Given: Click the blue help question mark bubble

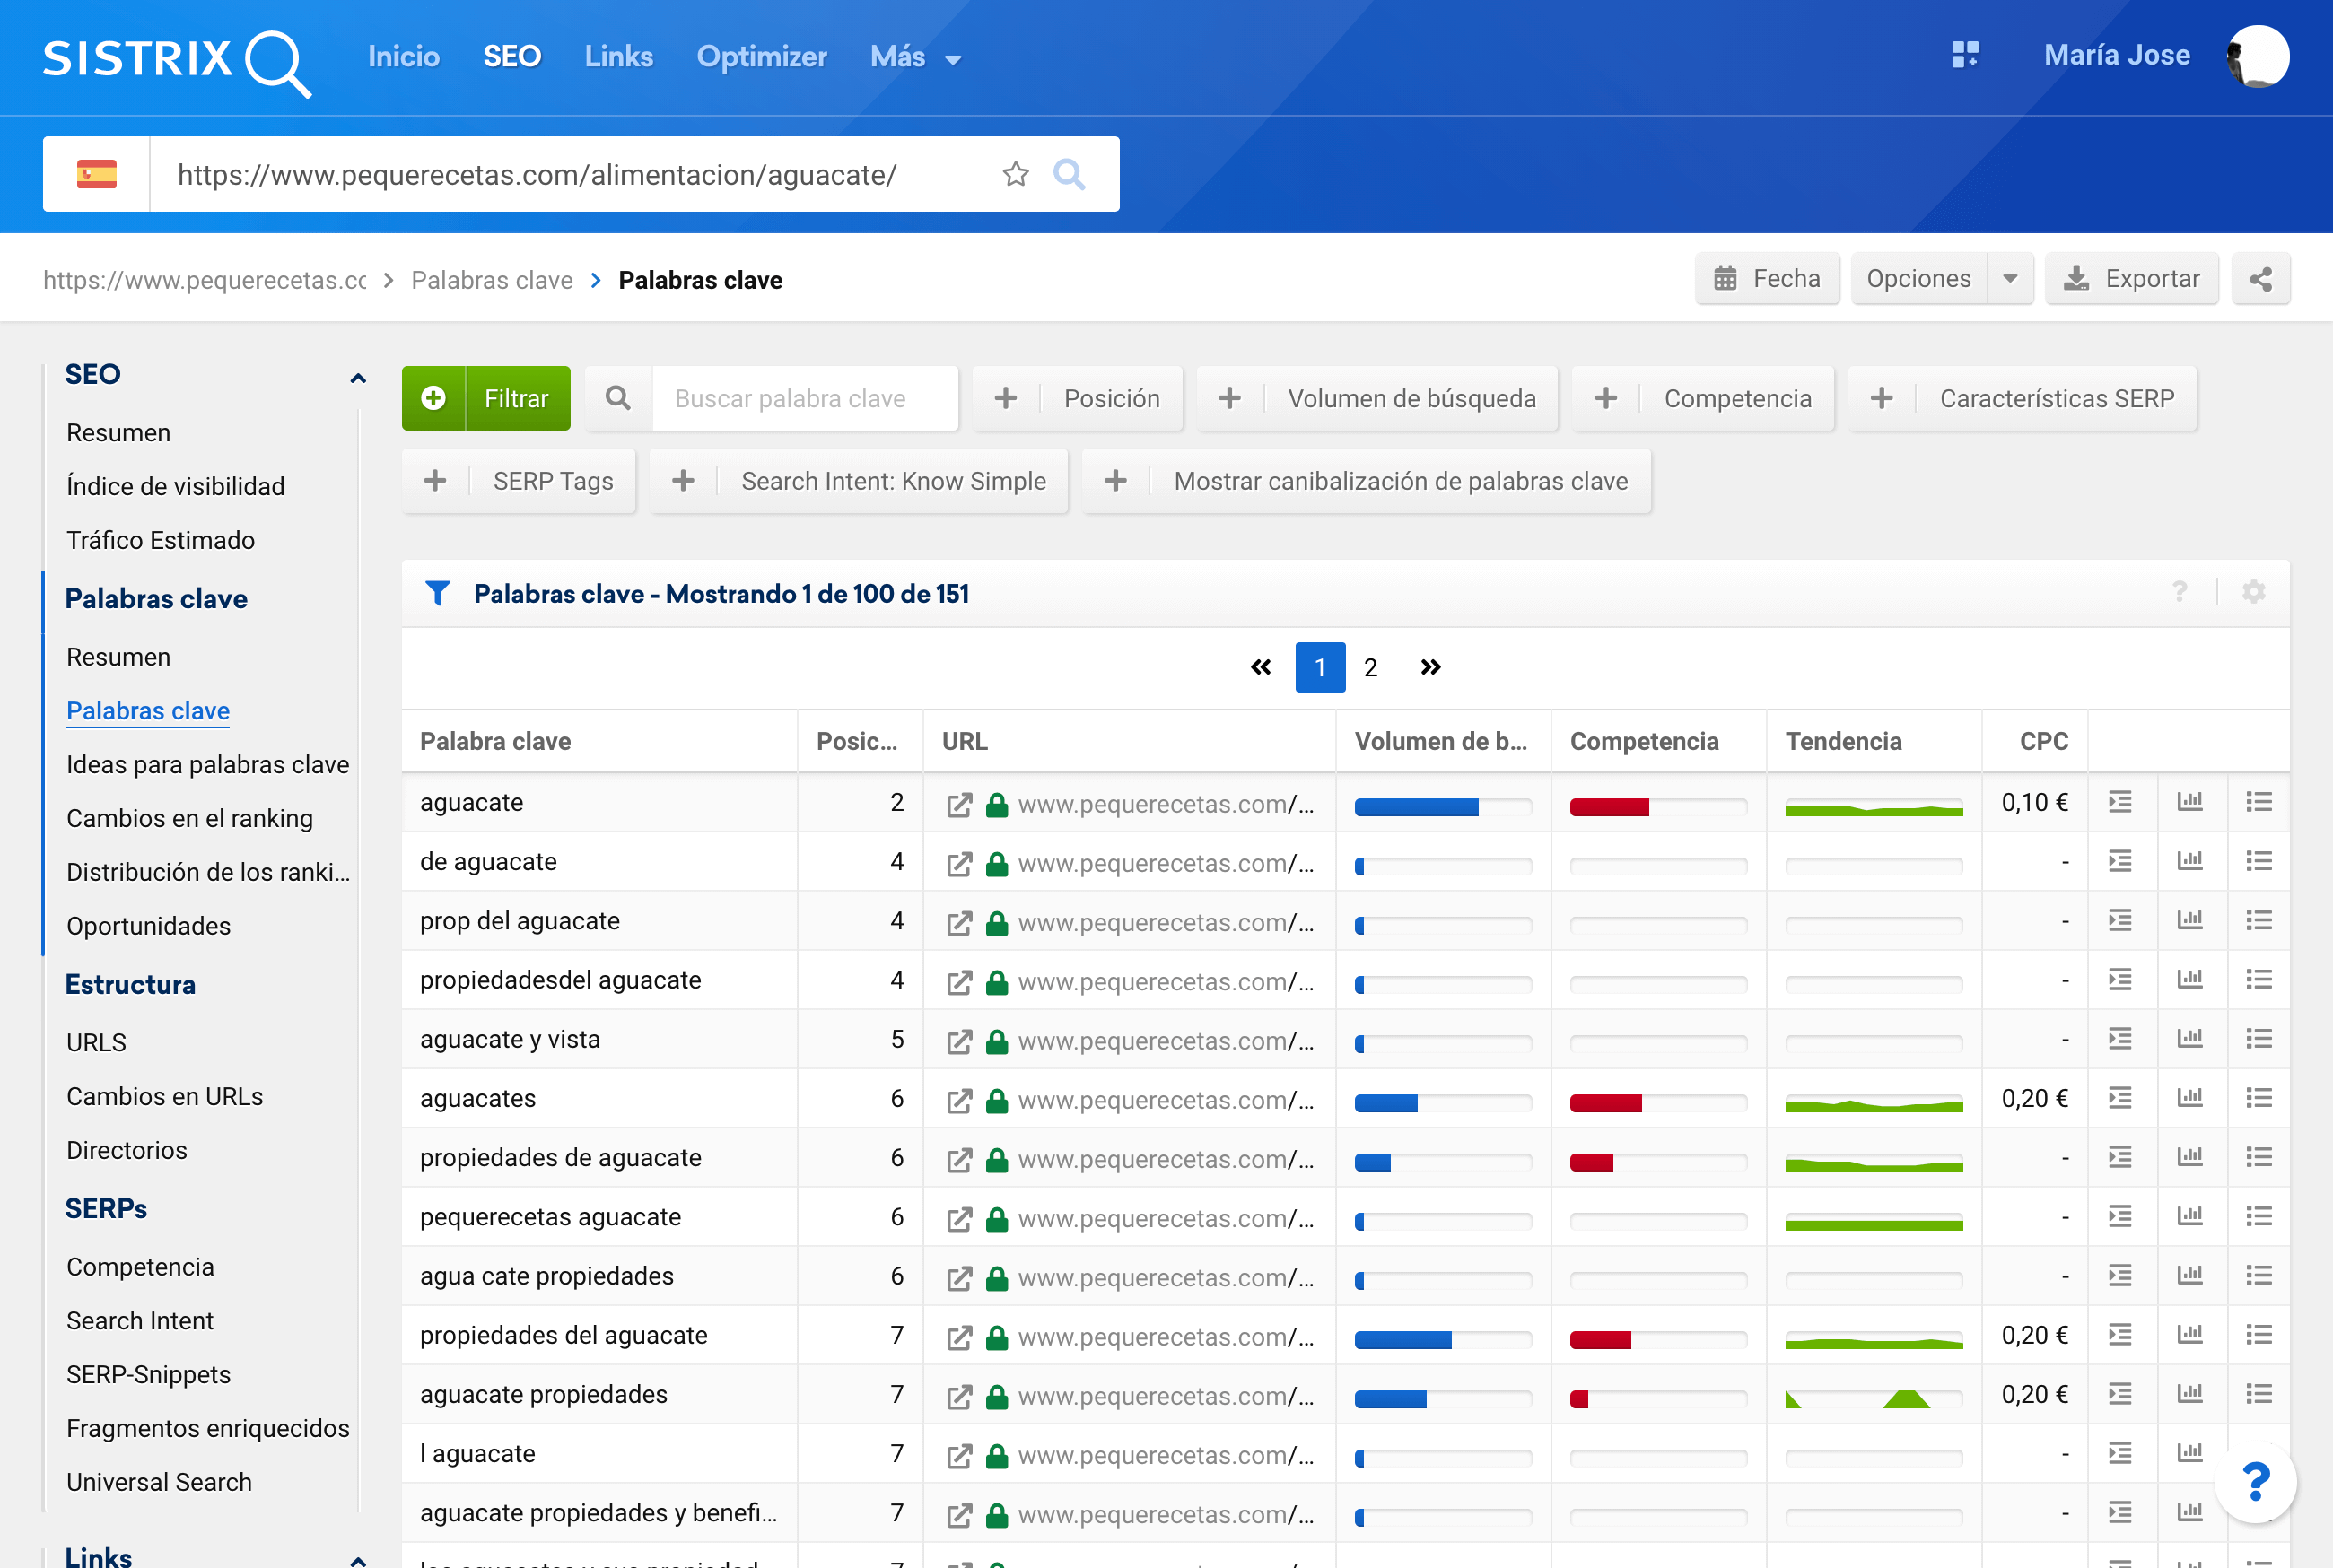Looking at the screenshot, I should click(x=2255, y=1481).
